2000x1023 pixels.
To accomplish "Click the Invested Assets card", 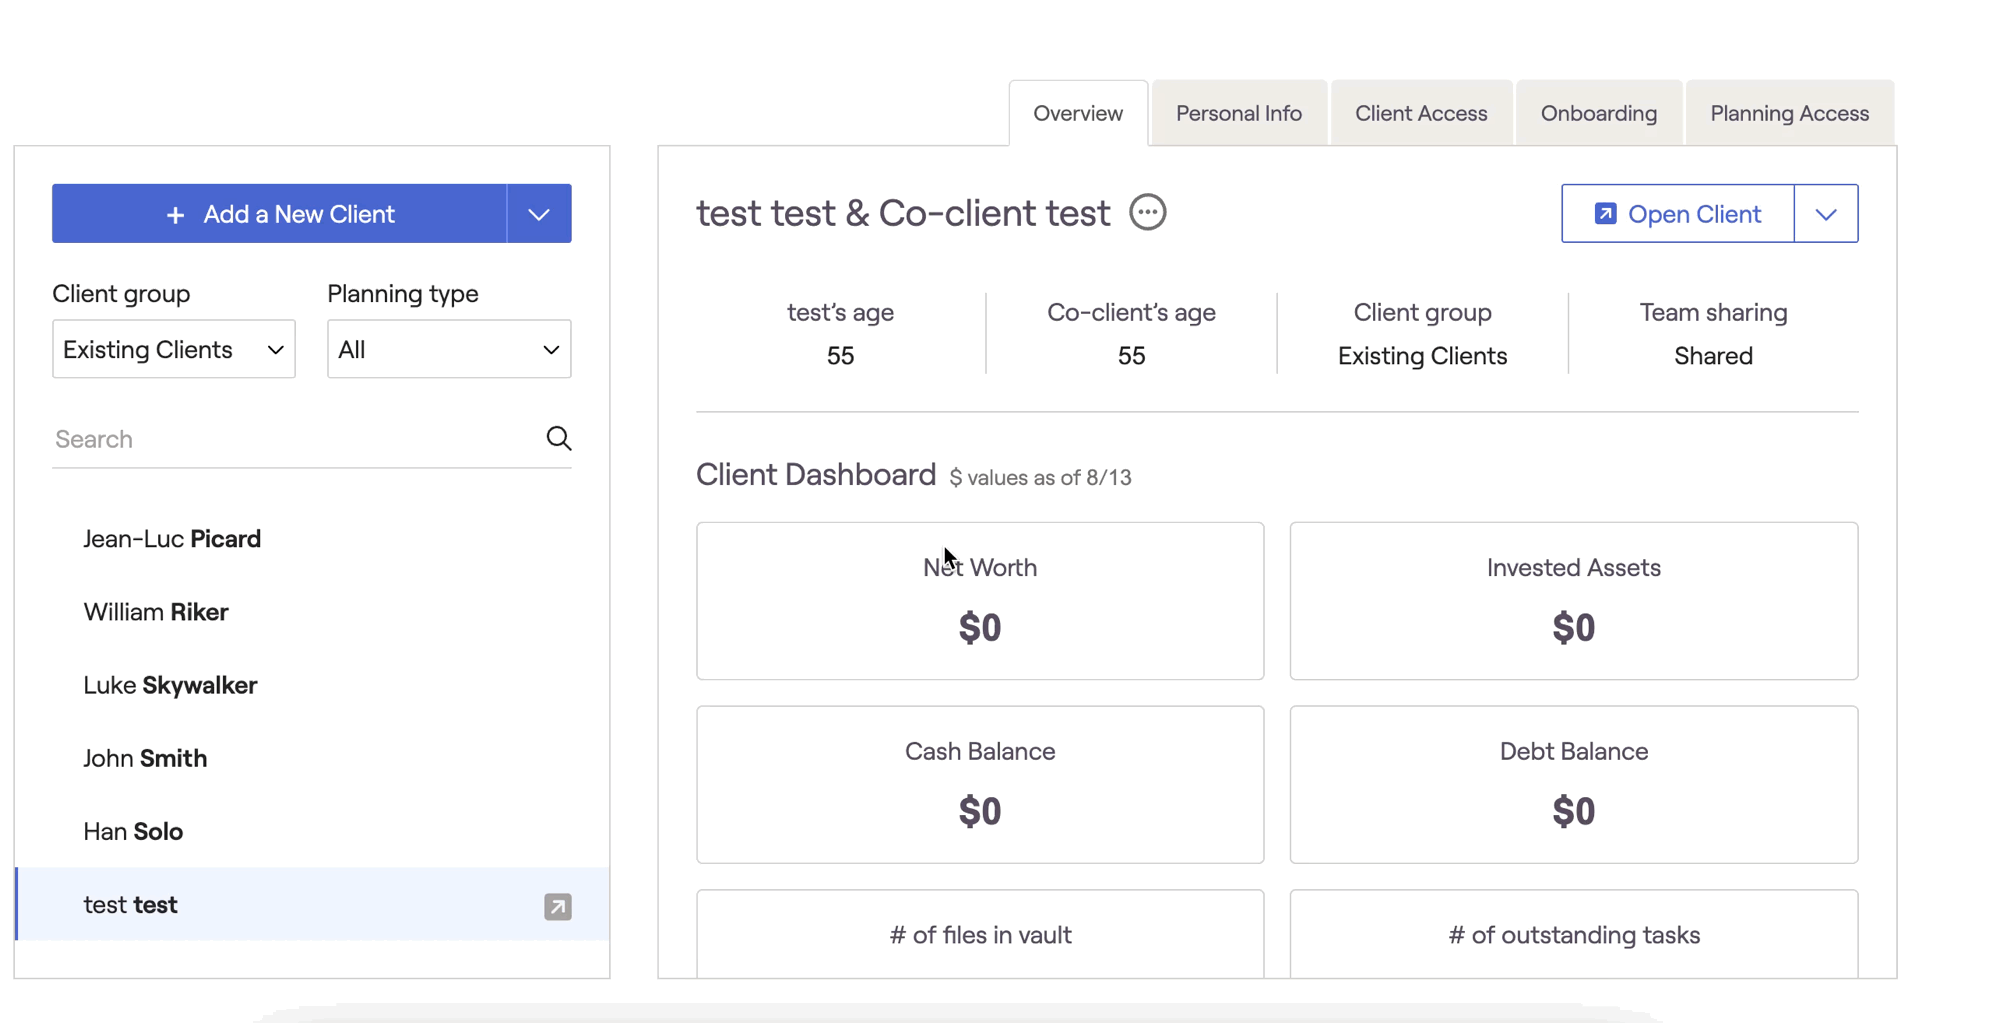I will click(x=1574, y=601).
